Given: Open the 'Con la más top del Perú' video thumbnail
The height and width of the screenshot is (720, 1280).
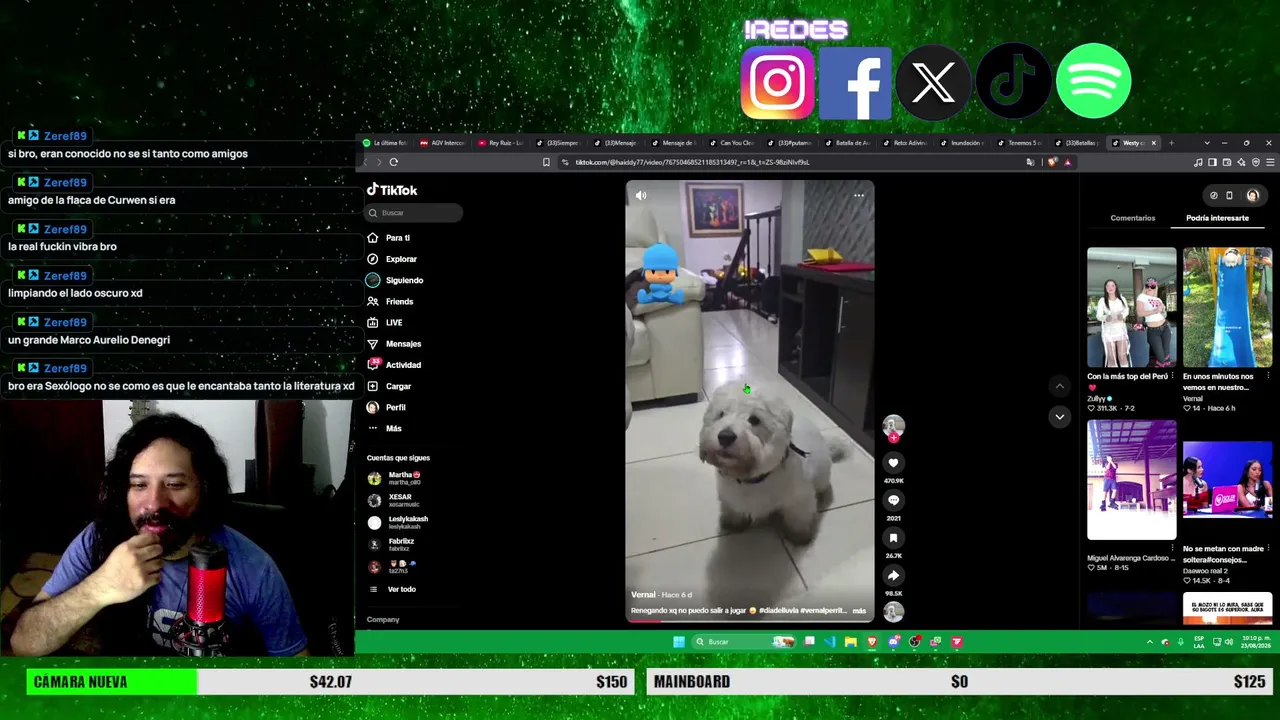Looking at the screenshot, I should point(1132,307).
